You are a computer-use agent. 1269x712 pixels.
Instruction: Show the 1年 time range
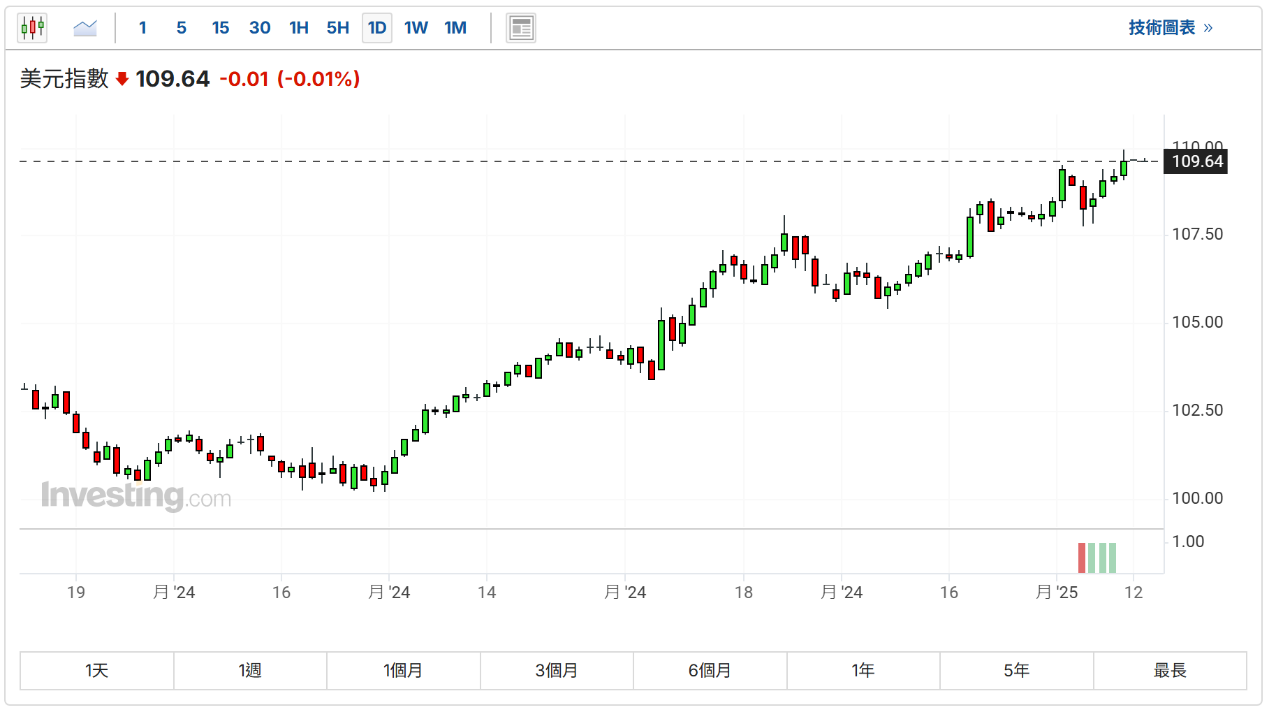pyautogui.click(x=863, y=670)
